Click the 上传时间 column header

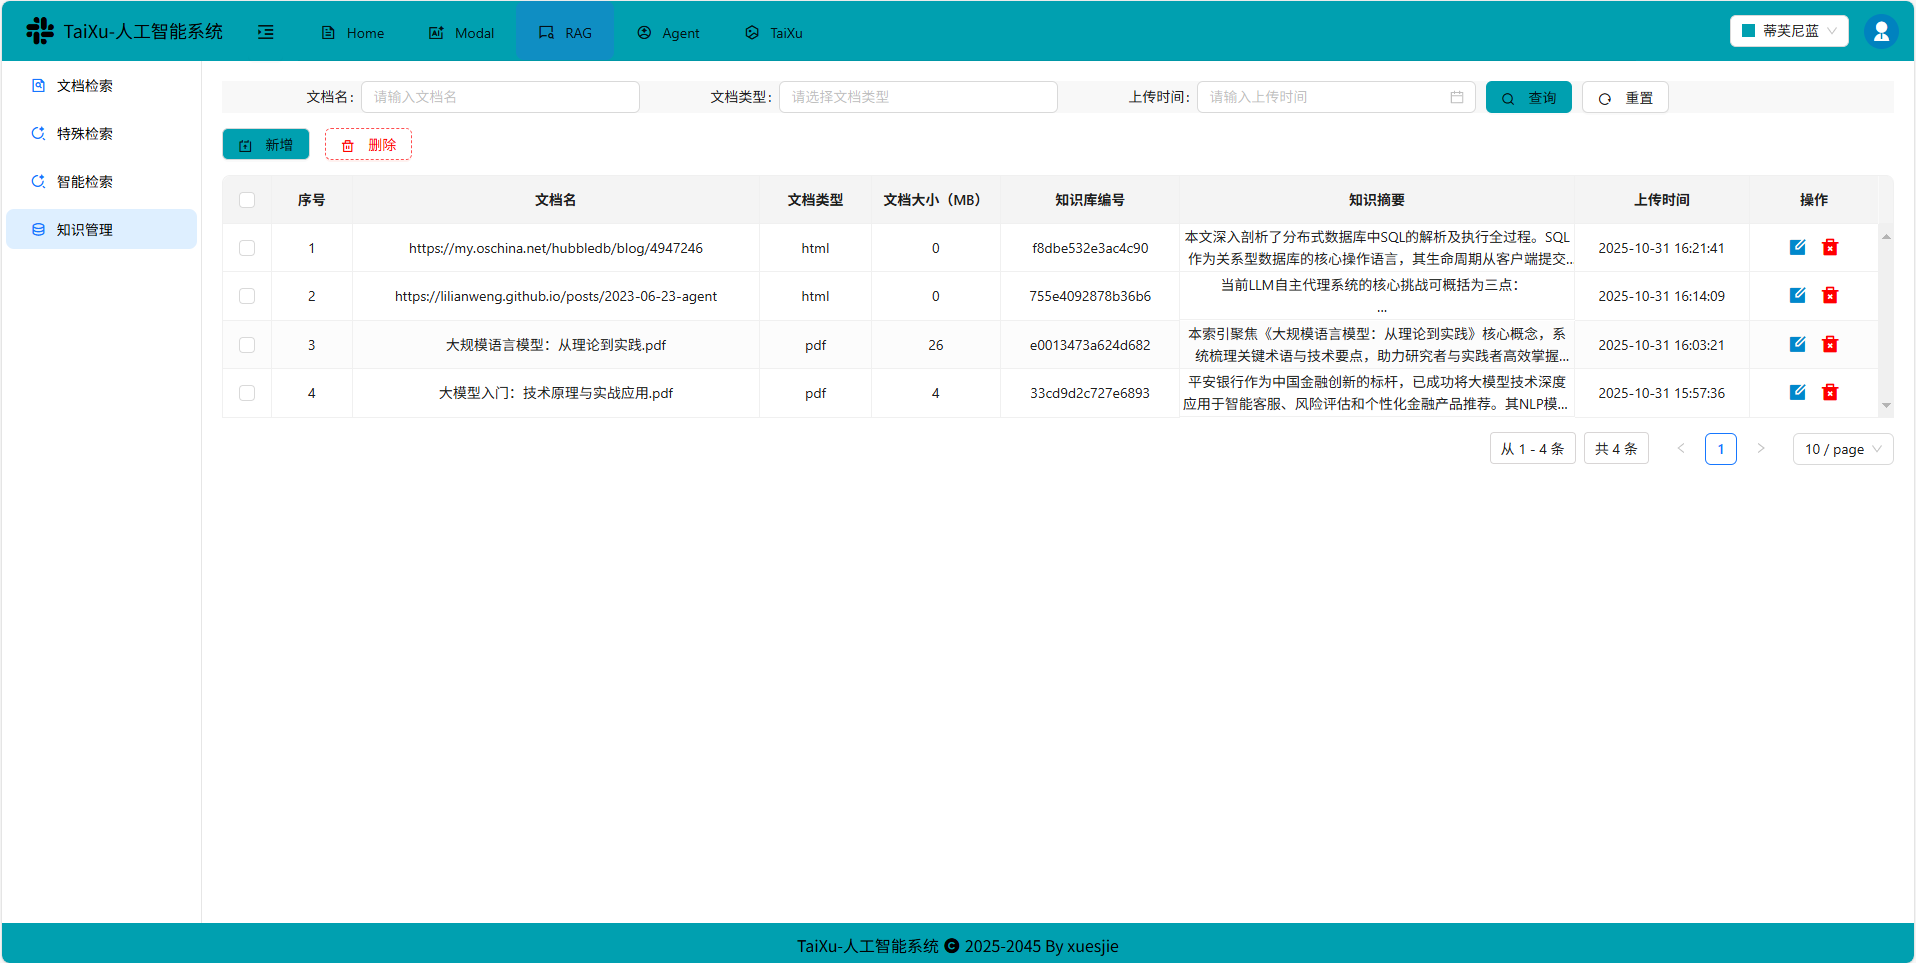(x=1661, y=200)
